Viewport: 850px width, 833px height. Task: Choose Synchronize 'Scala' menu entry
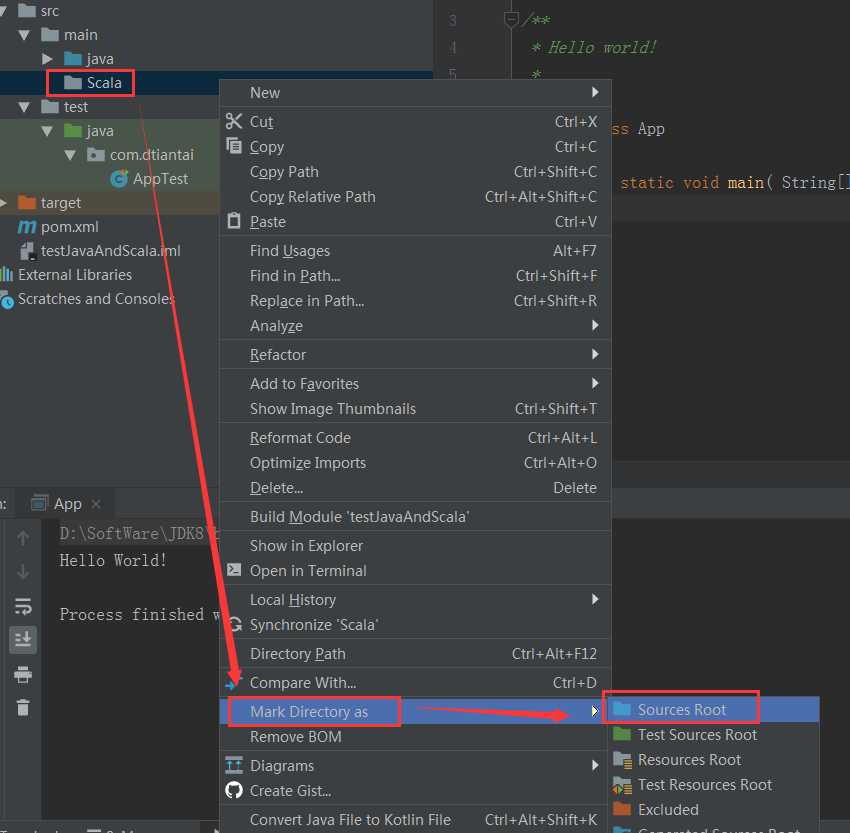[x=415, y=624]
